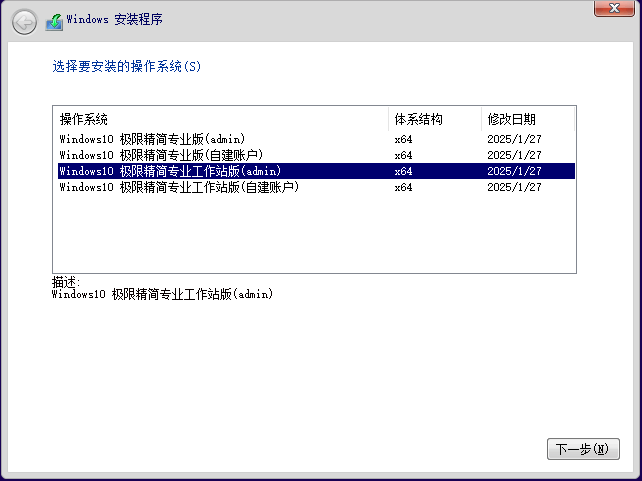Close the Windows 安装程序 window
Viewport: 642px width, 481px height.
tap(614, 8)
